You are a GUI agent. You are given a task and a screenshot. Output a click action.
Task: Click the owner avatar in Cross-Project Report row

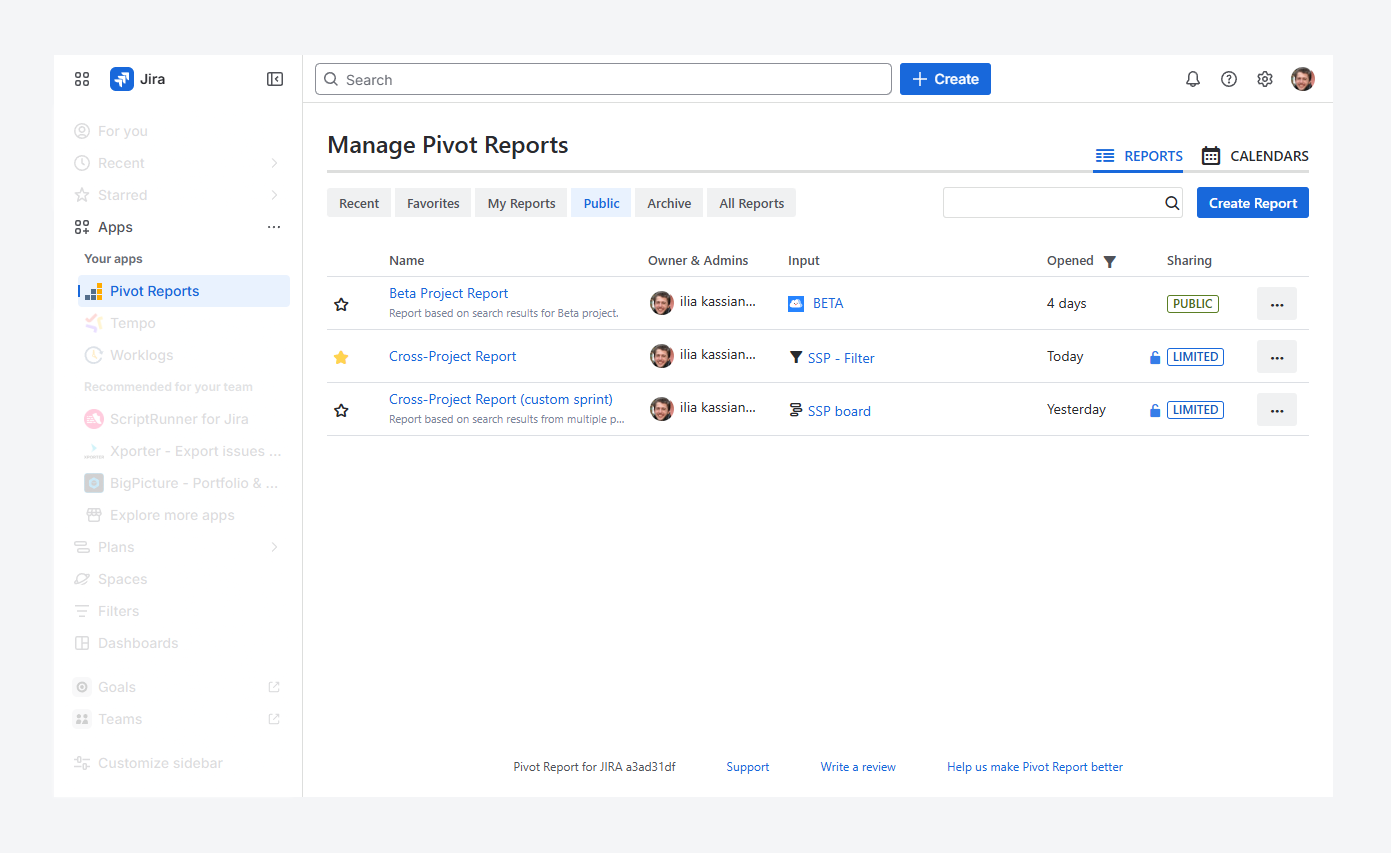pos(662,356)
